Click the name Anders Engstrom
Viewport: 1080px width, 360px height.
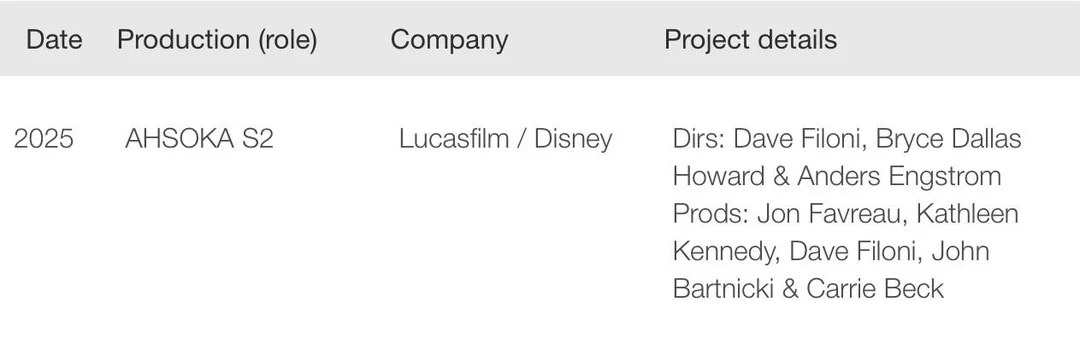pos(900,176)
